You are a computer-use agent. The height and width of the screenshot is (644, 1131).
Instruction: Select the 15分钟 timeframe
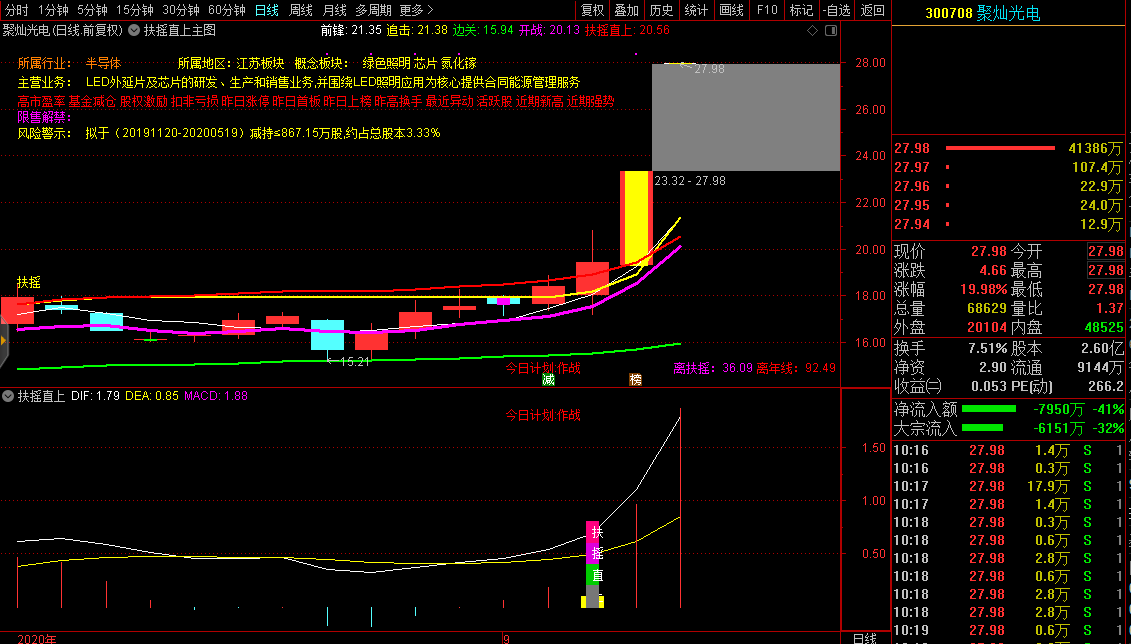tap(134, 10)
